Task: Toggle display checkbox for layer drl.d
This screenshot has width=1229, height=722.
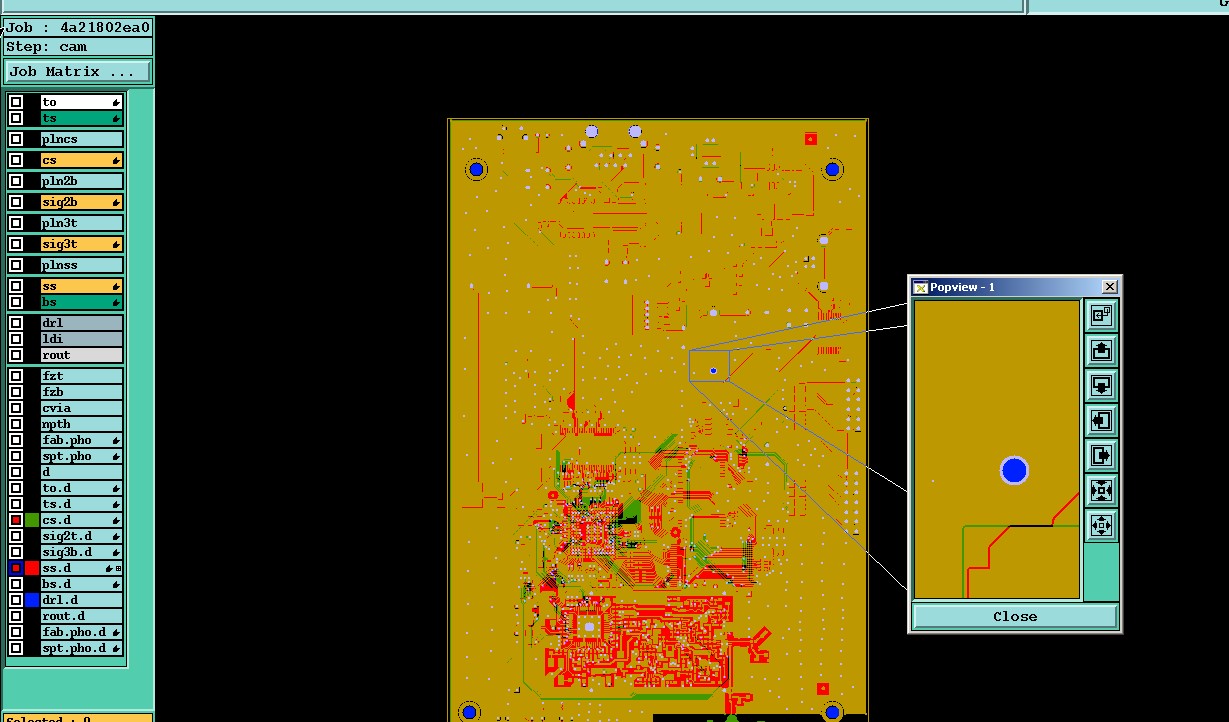Action: tap(16, 600)
